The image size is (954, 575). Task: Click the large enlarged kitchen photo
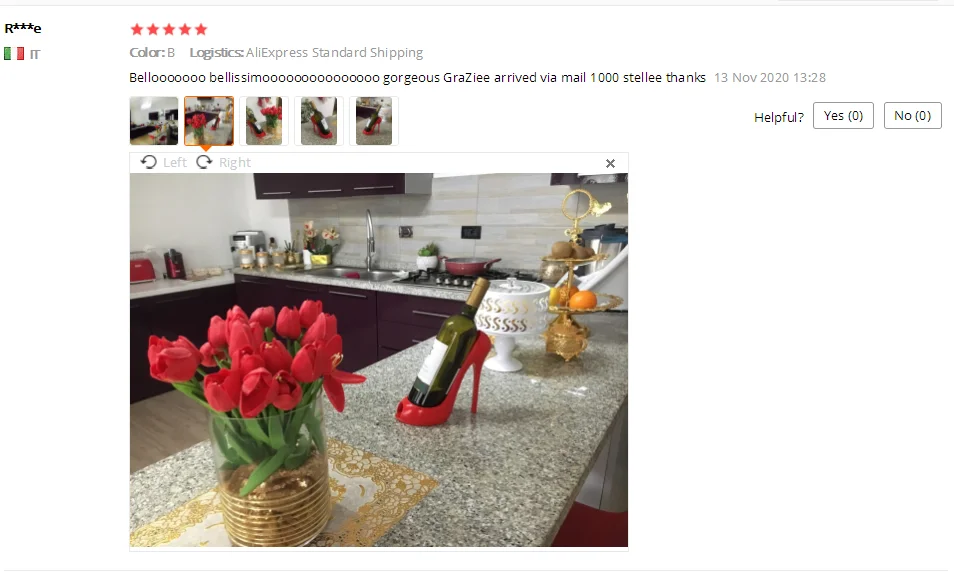tap(378, 360)
